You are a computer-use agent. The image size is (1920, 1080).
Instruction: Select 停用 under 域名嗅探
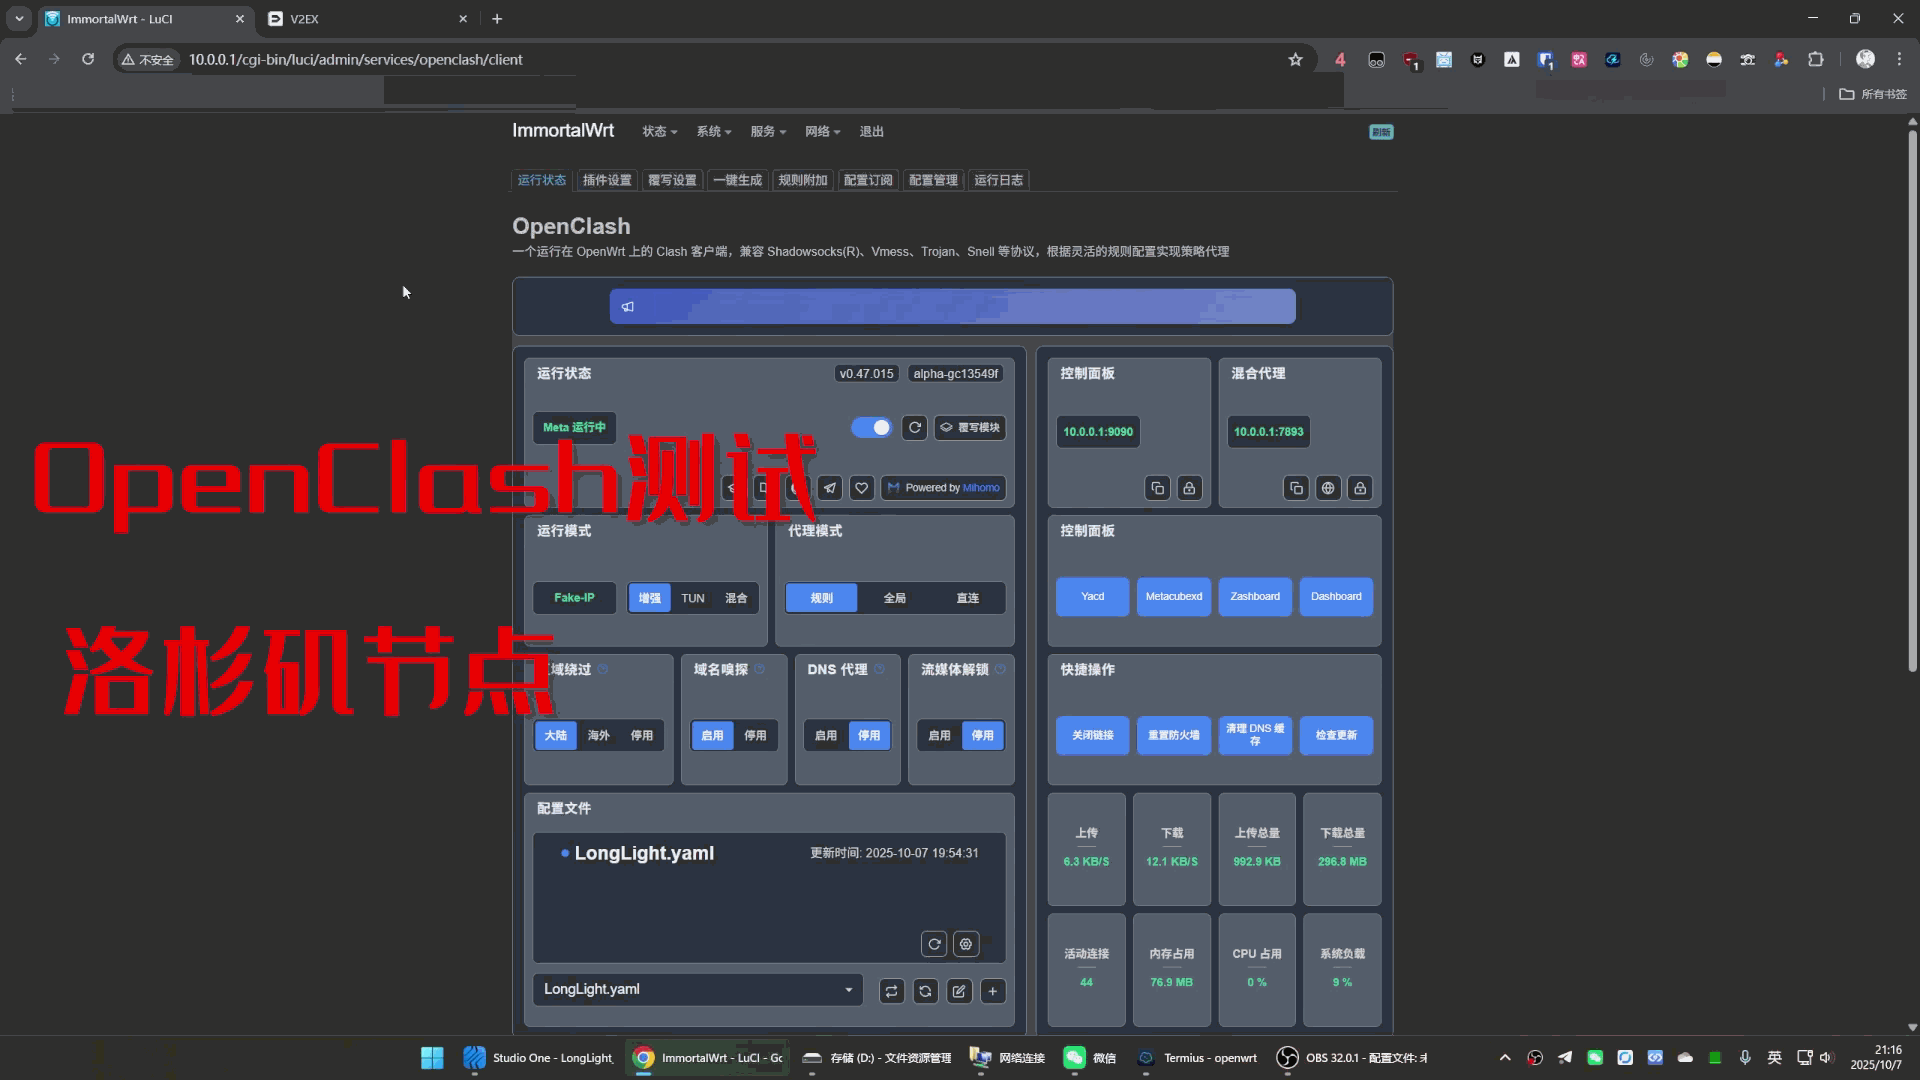(x=756, y=735)
